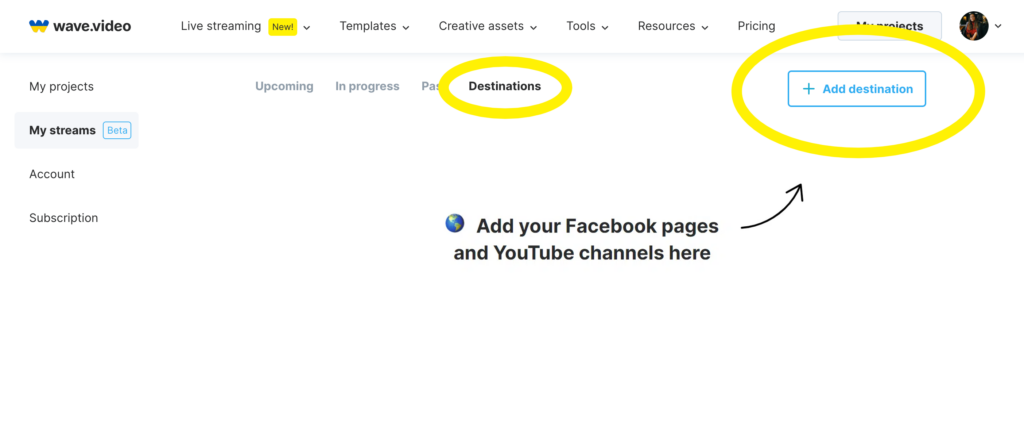The image size is (1024, 426).
Task: Open My projects in the sidebar
Action: (x=61, y=86)
